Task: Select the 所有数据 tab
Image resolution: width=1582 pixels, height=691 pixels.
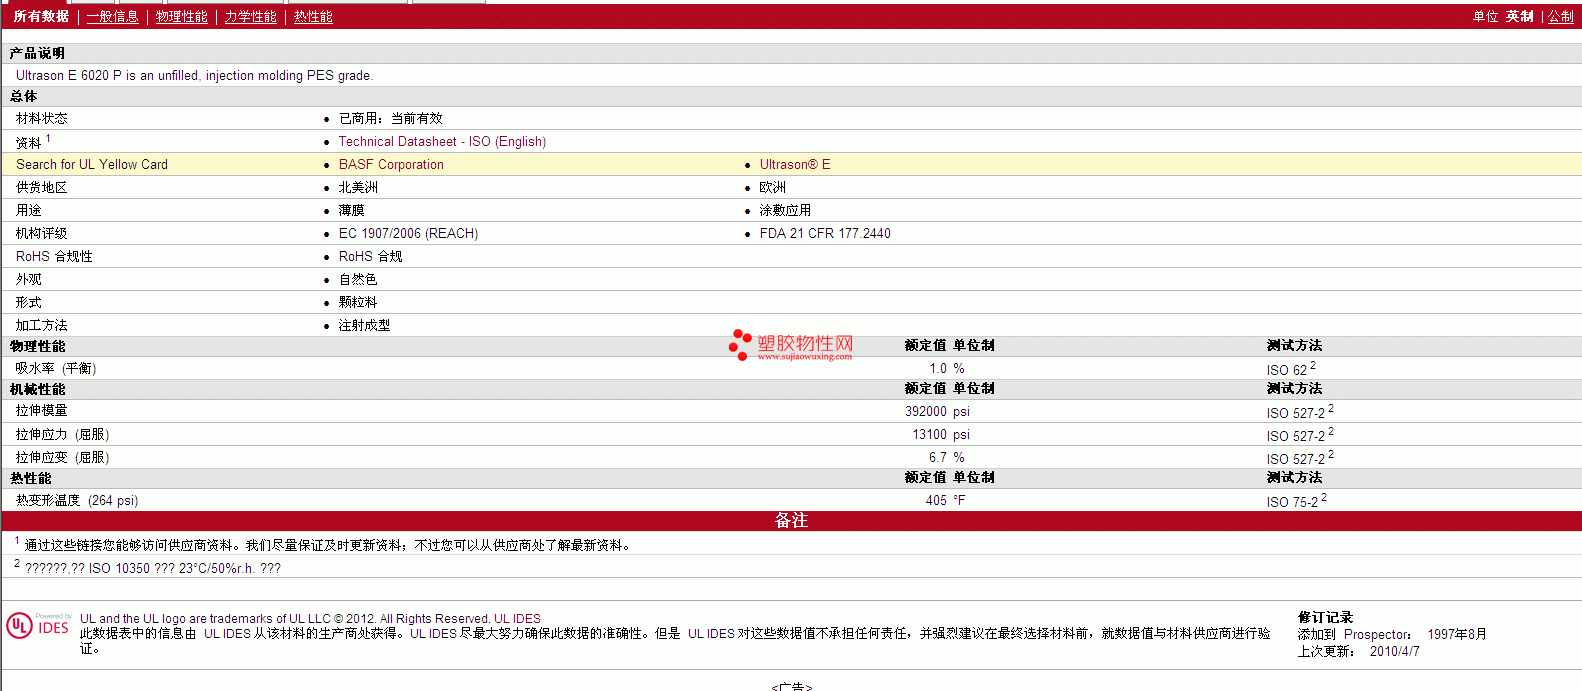Action: [x=41, y=17]
